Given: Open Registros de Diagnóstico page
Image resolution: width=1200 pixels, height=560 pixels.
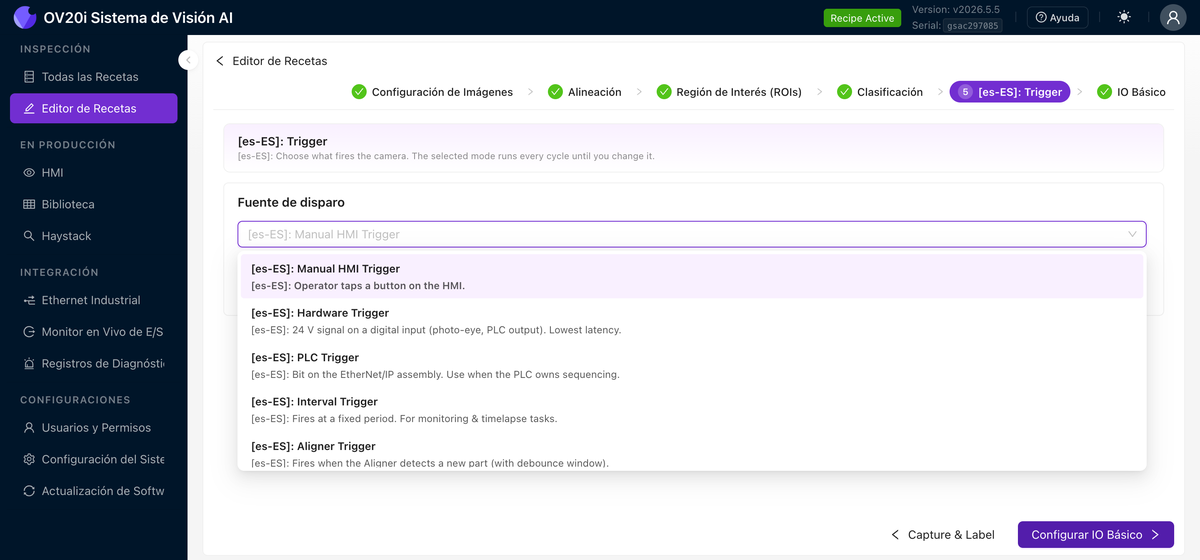Looking at the screenshot, I should pyautogui.click(x=94, y=364).
